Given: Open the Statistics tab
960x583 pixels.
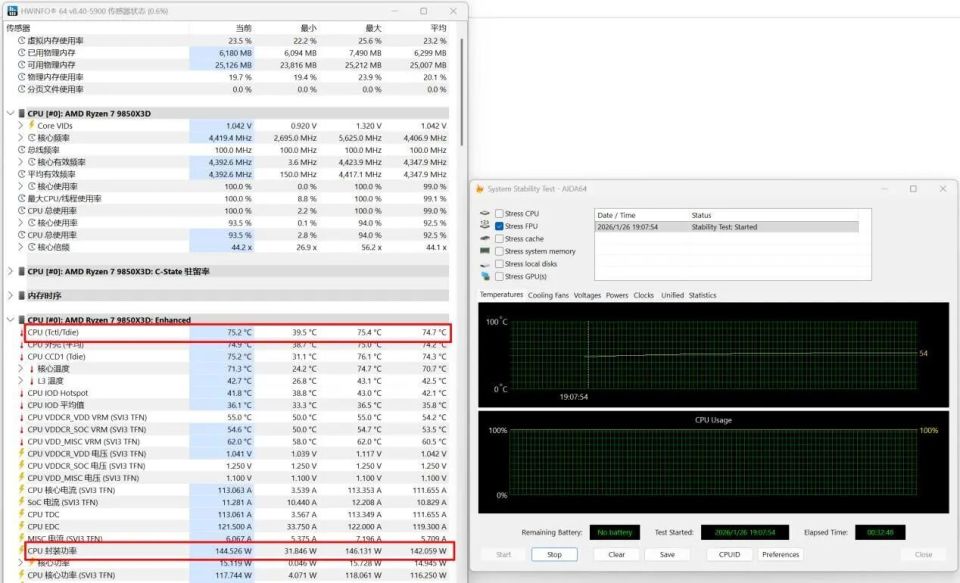Looking at the screenshot, I should coord(702,295).
